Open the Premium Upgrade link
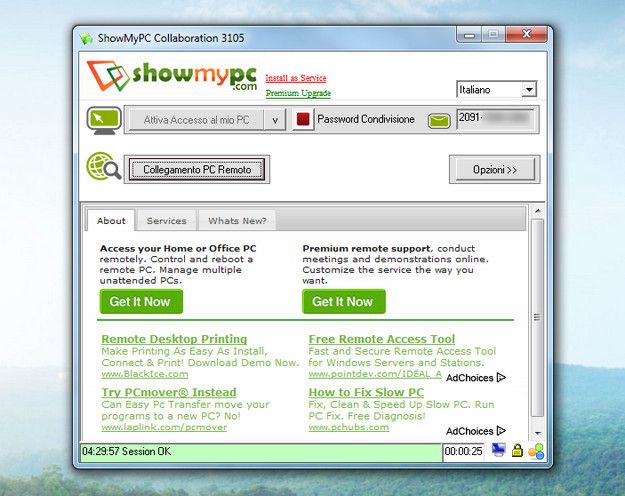The height and width of the screenshot is (496, 625). pos(298,93)
